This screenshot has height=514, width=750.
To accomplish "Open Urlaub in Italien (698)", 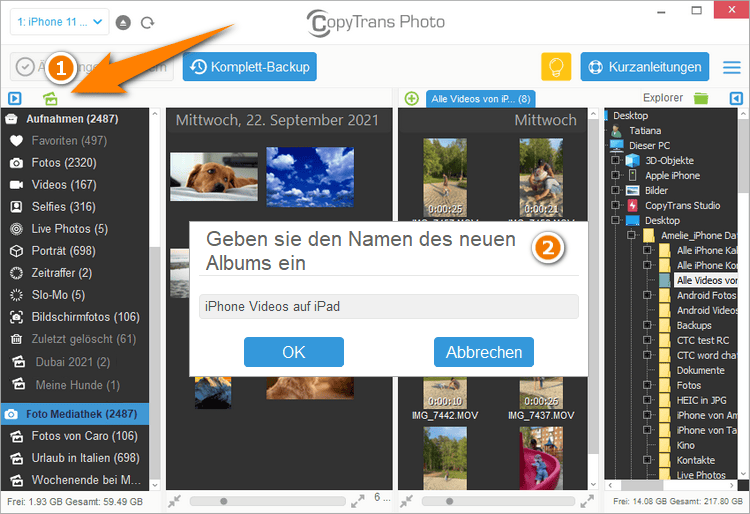I will (75, 458).
